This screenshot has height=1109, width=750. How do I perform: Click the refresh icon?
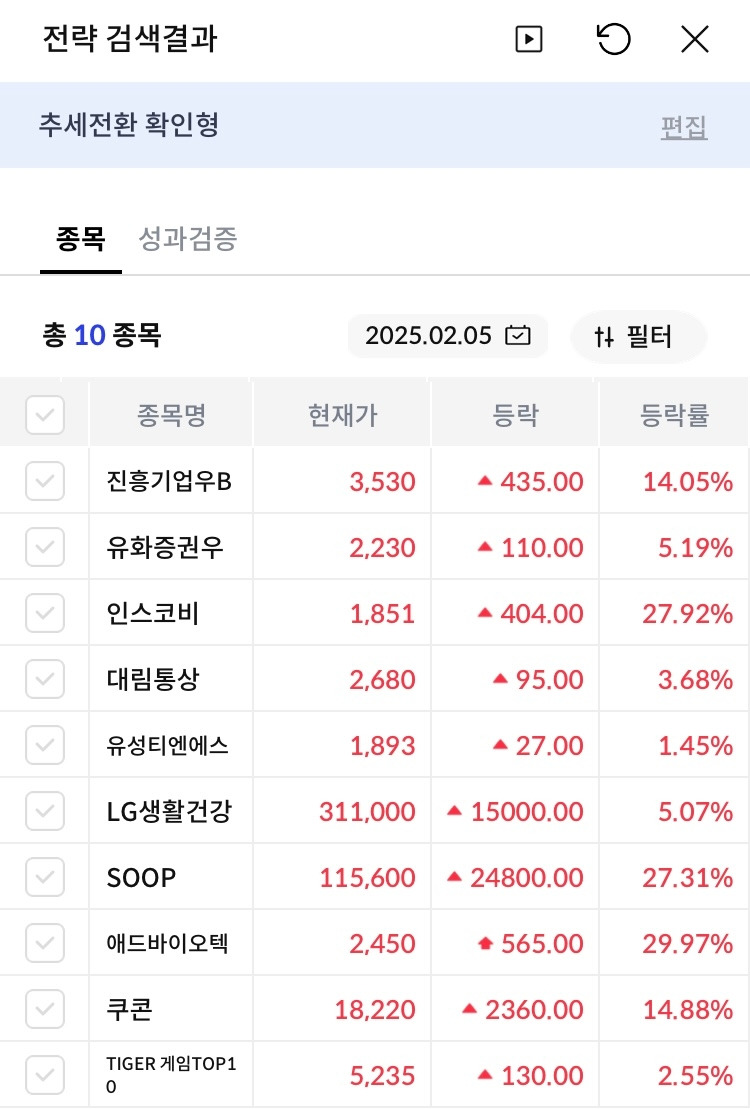point(613,40)
